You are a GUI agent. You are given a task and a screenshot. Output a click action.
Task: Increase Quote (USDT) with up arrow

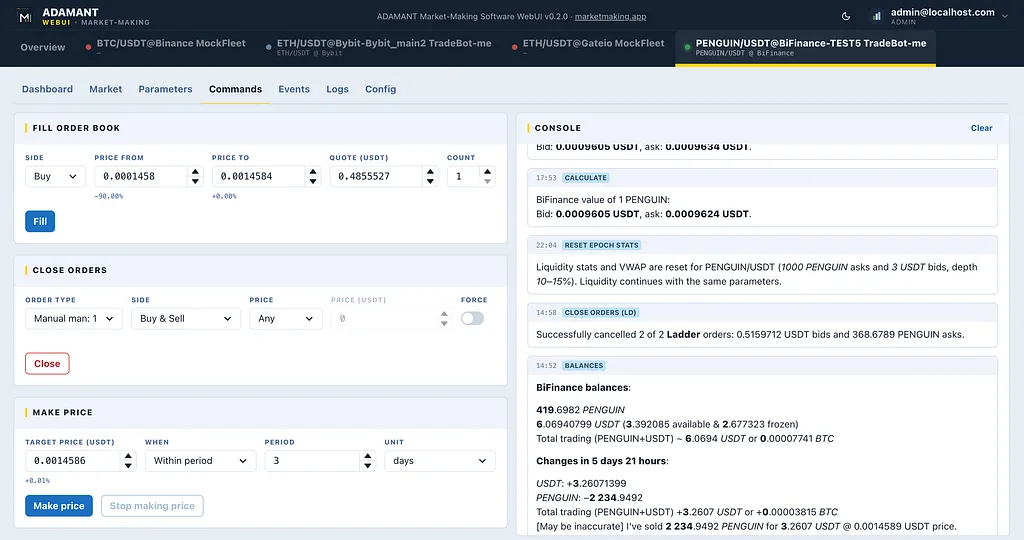[430, 172]
